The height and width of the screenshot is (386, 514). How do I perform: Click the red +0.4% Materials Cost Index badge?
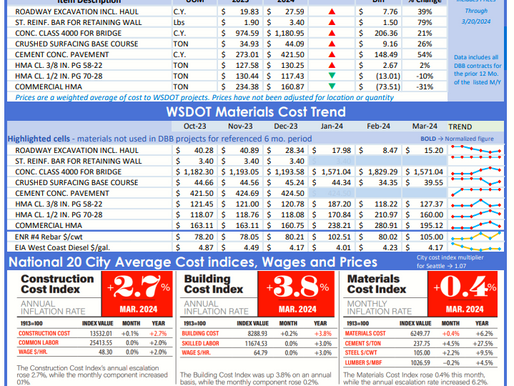(463, 294)
